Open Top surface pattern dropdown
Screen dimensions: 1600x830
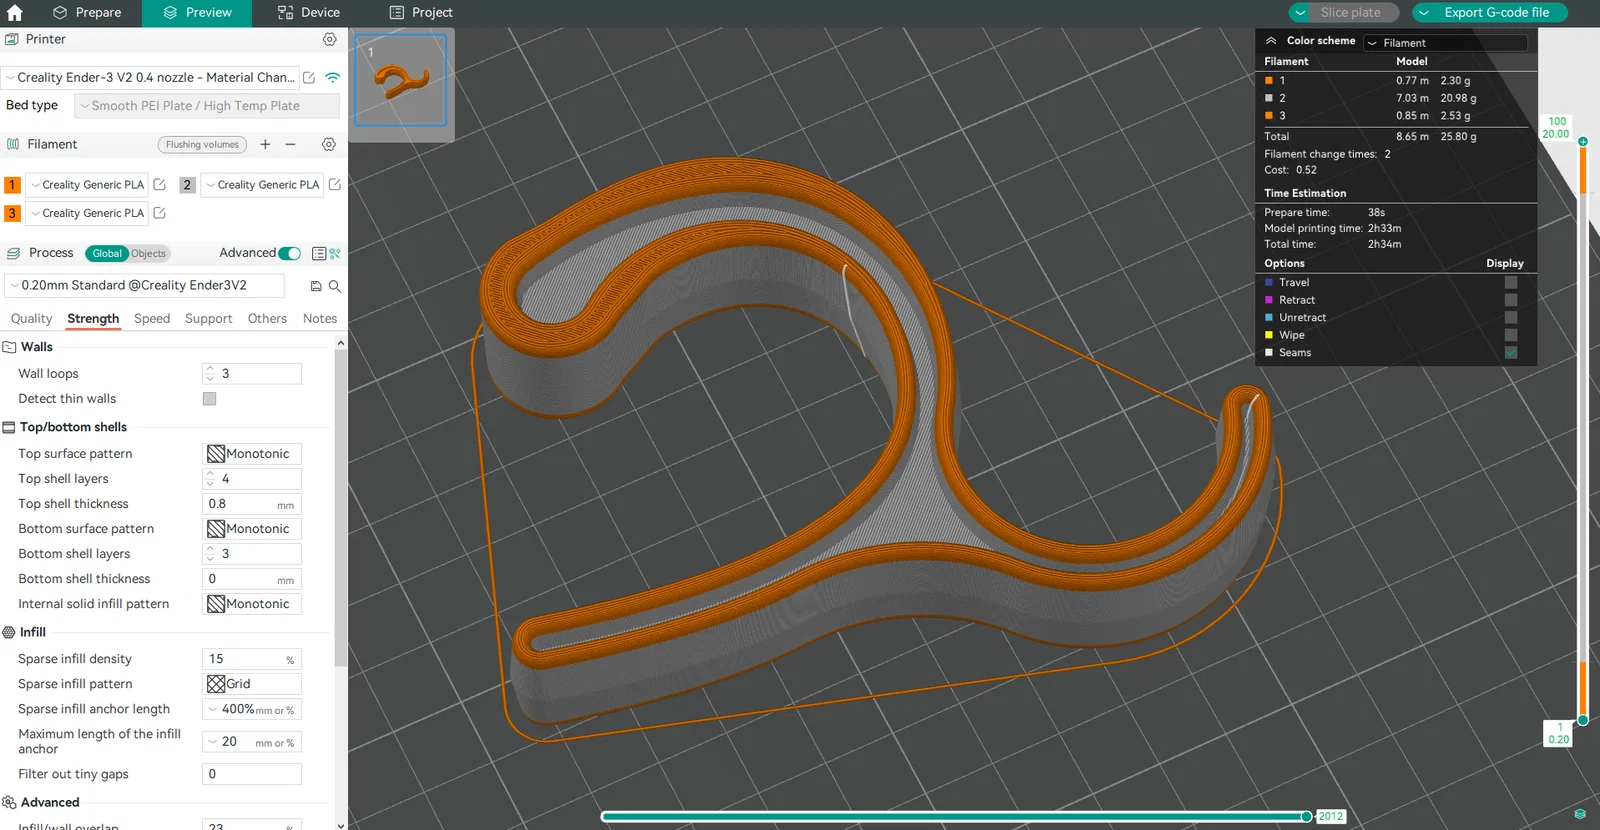click(x=252, y=453)
